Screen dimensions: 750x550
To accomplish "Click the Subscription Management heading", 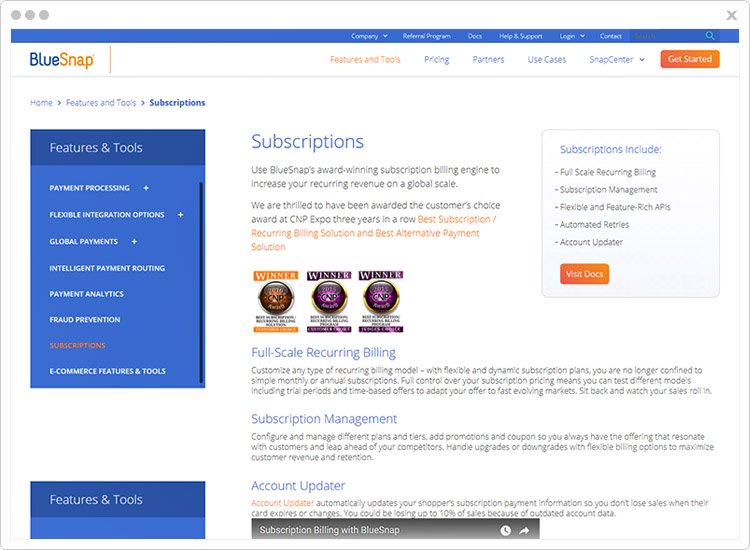I will click(x=324, y=419).
